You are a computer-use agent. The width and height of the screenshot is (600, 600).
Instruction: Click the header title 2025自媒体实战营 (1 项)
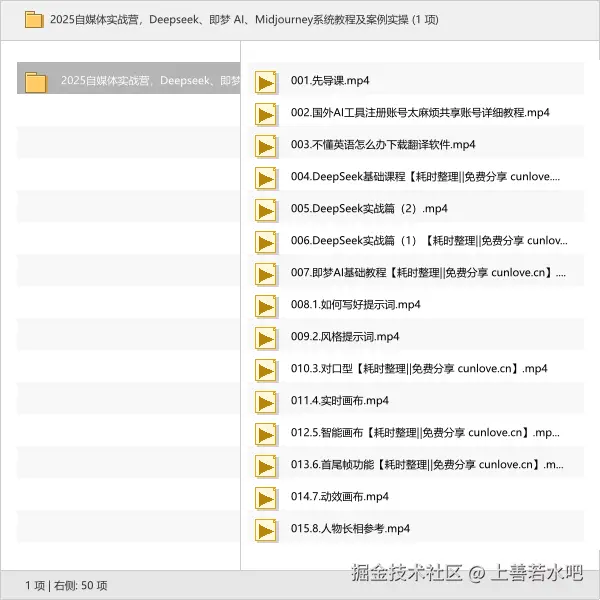[244, 20]
